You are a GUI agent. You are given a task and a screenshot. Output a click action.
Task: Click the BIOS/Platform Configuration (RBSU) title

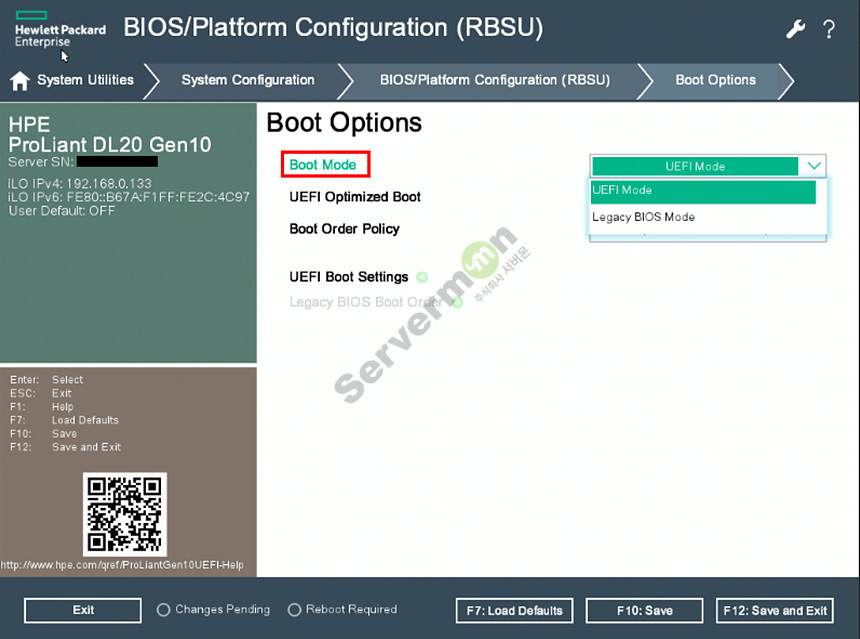point(333,27)
